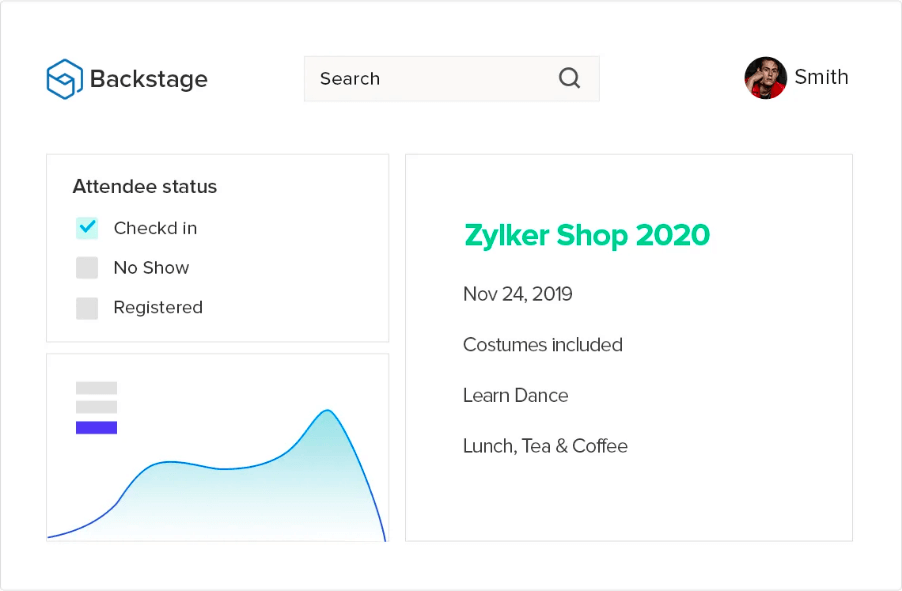902x591 pixels.
Task: Click the peak of the attendance chart
Action: coord(326,411)
